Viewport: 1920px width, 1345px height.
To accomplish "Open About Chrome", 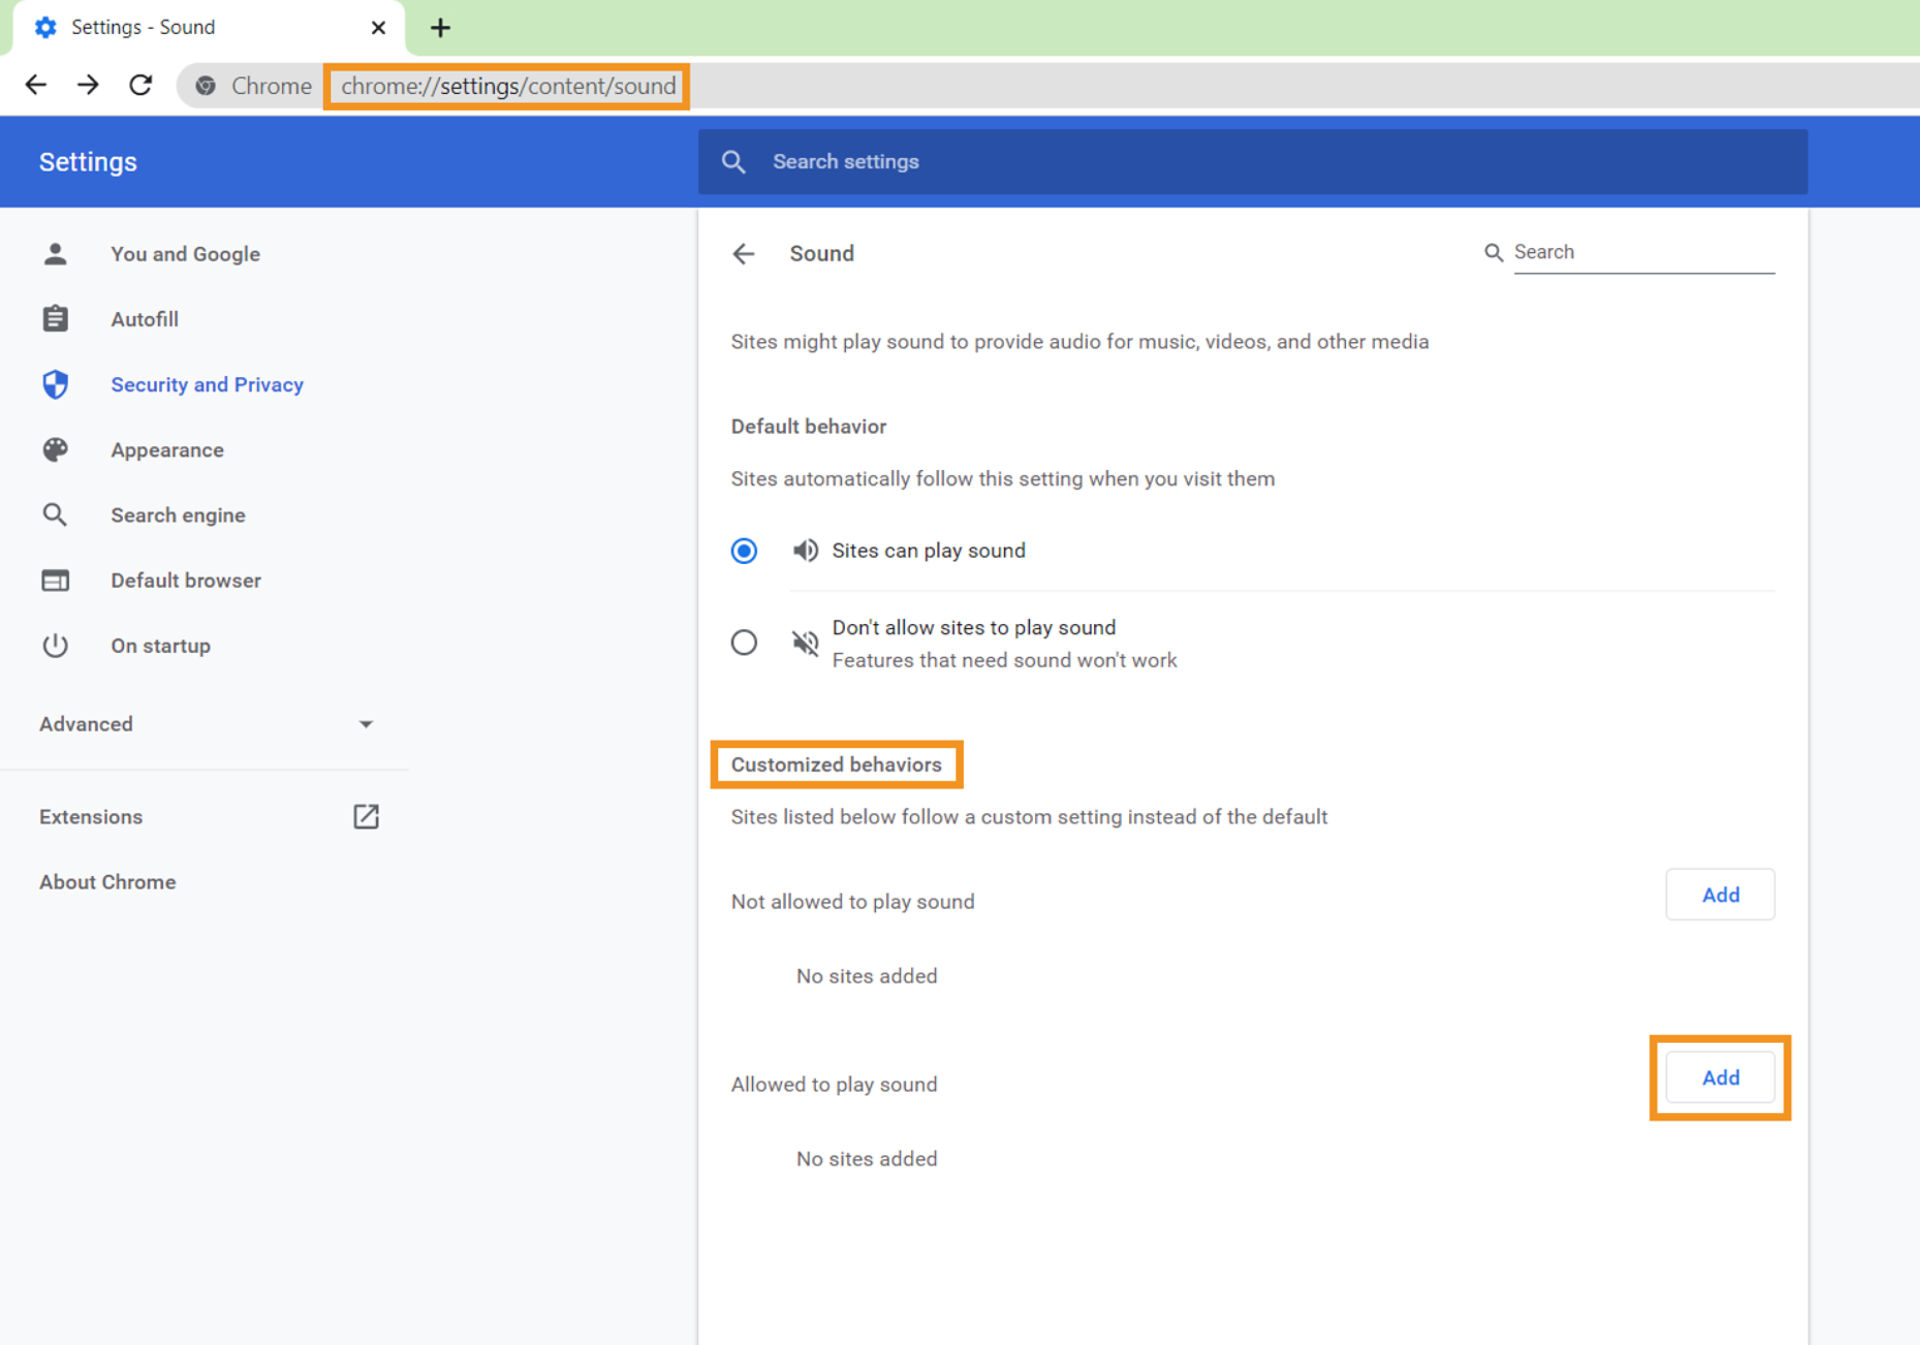I will (x=107, y=881).
